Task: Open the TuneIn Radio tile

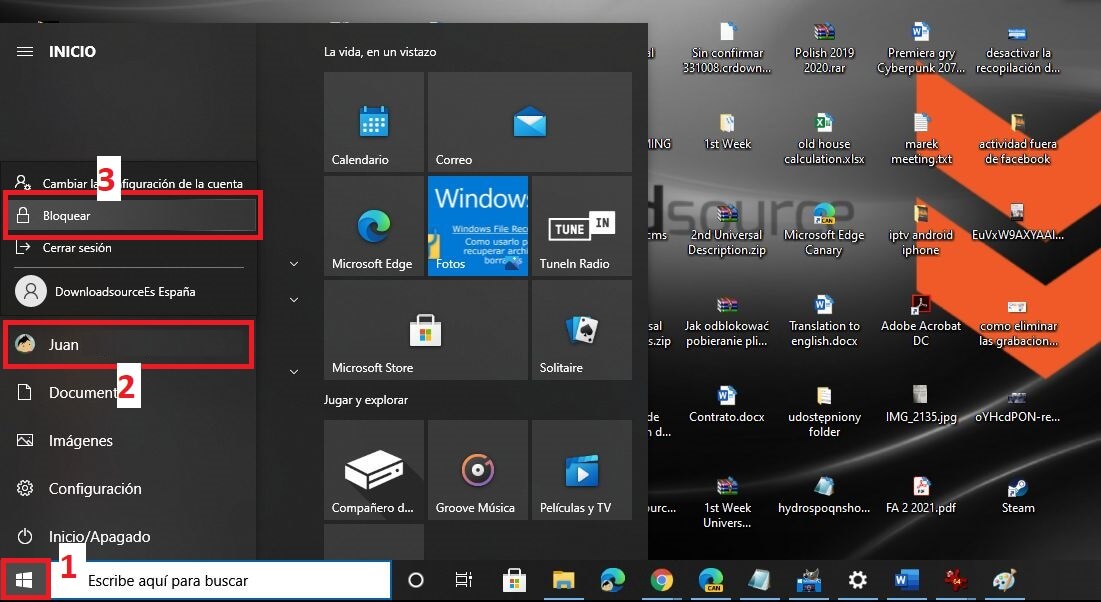Action: pos(581,226)
